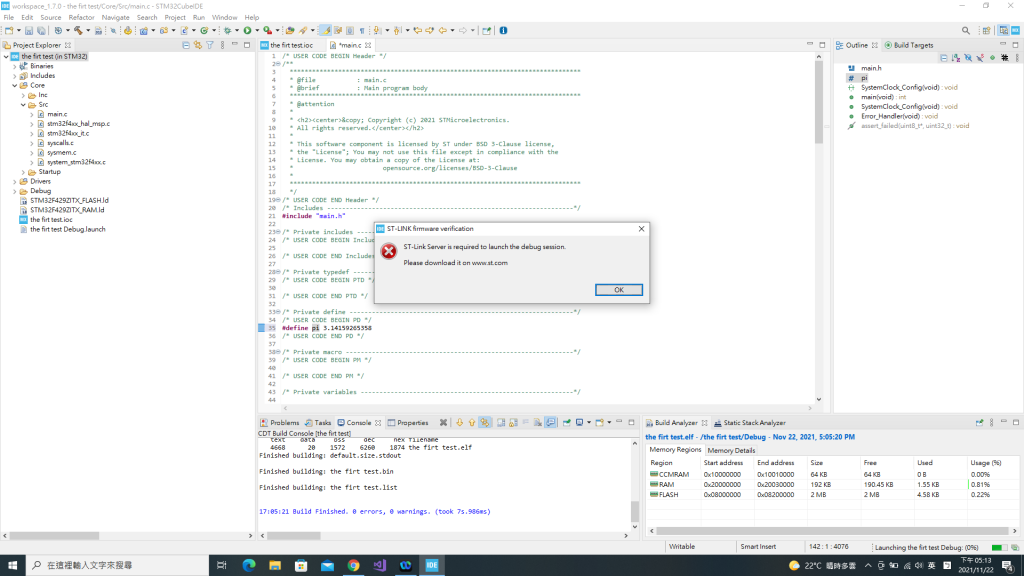Click the Project Explorer horizontal scrollbar
This screenshot has width=1024, height=576.
click(54, 536)
